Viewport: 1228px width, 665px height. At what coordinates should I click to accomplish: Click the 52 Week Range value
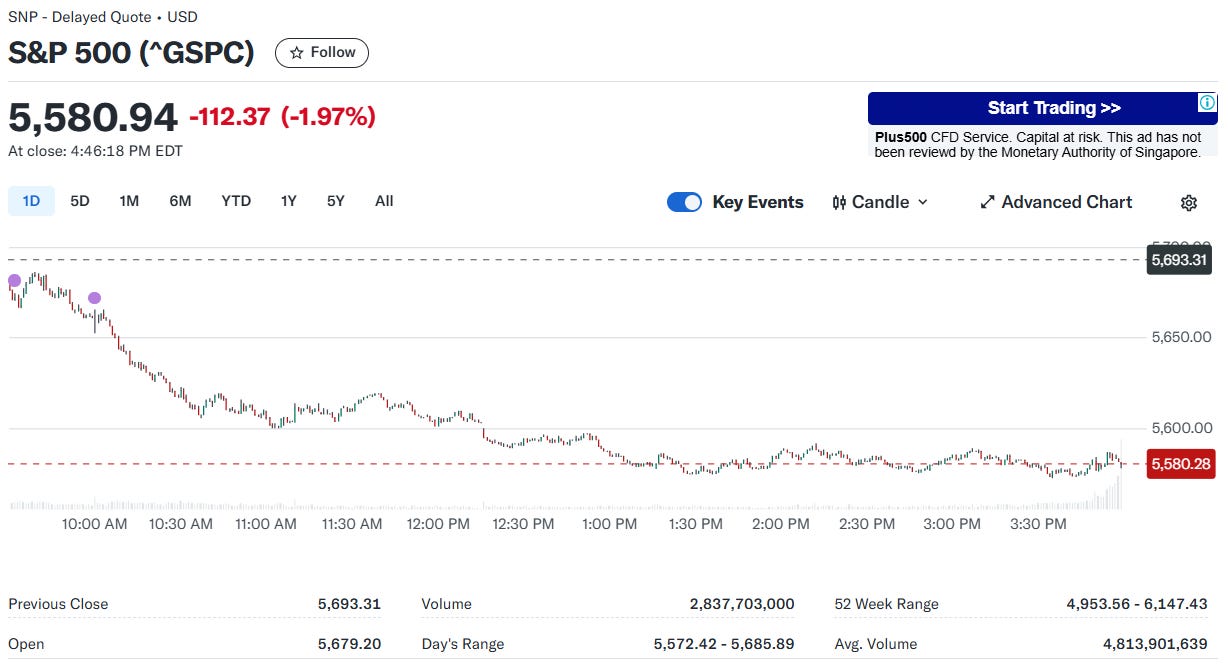tap(1137, 604)
